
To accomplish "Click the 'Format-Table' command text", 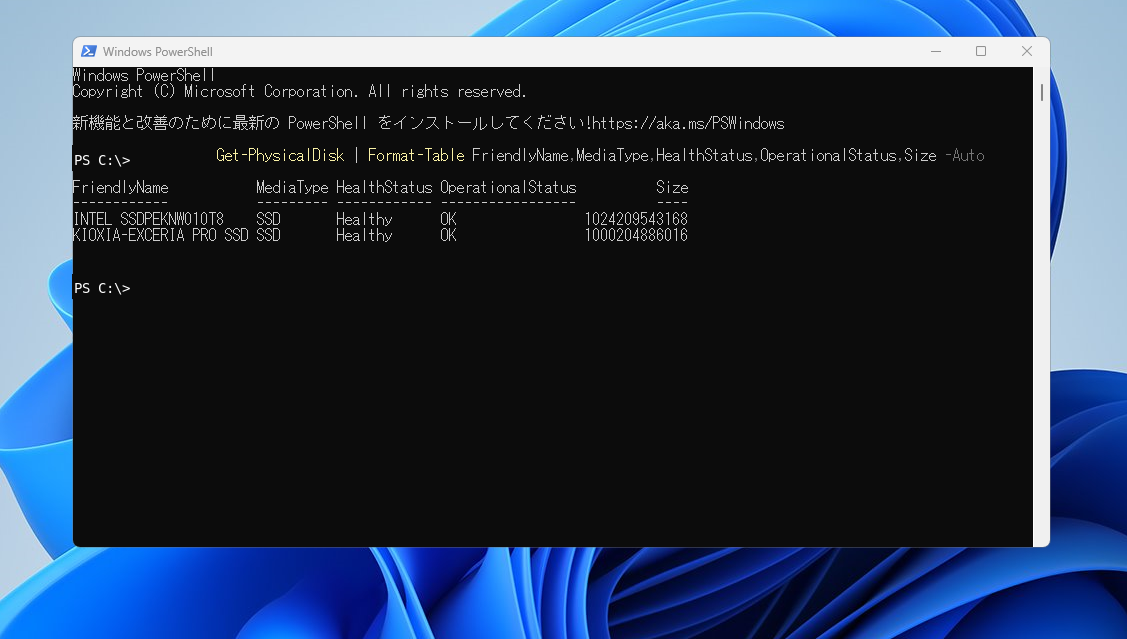I will tap(415, 155).
